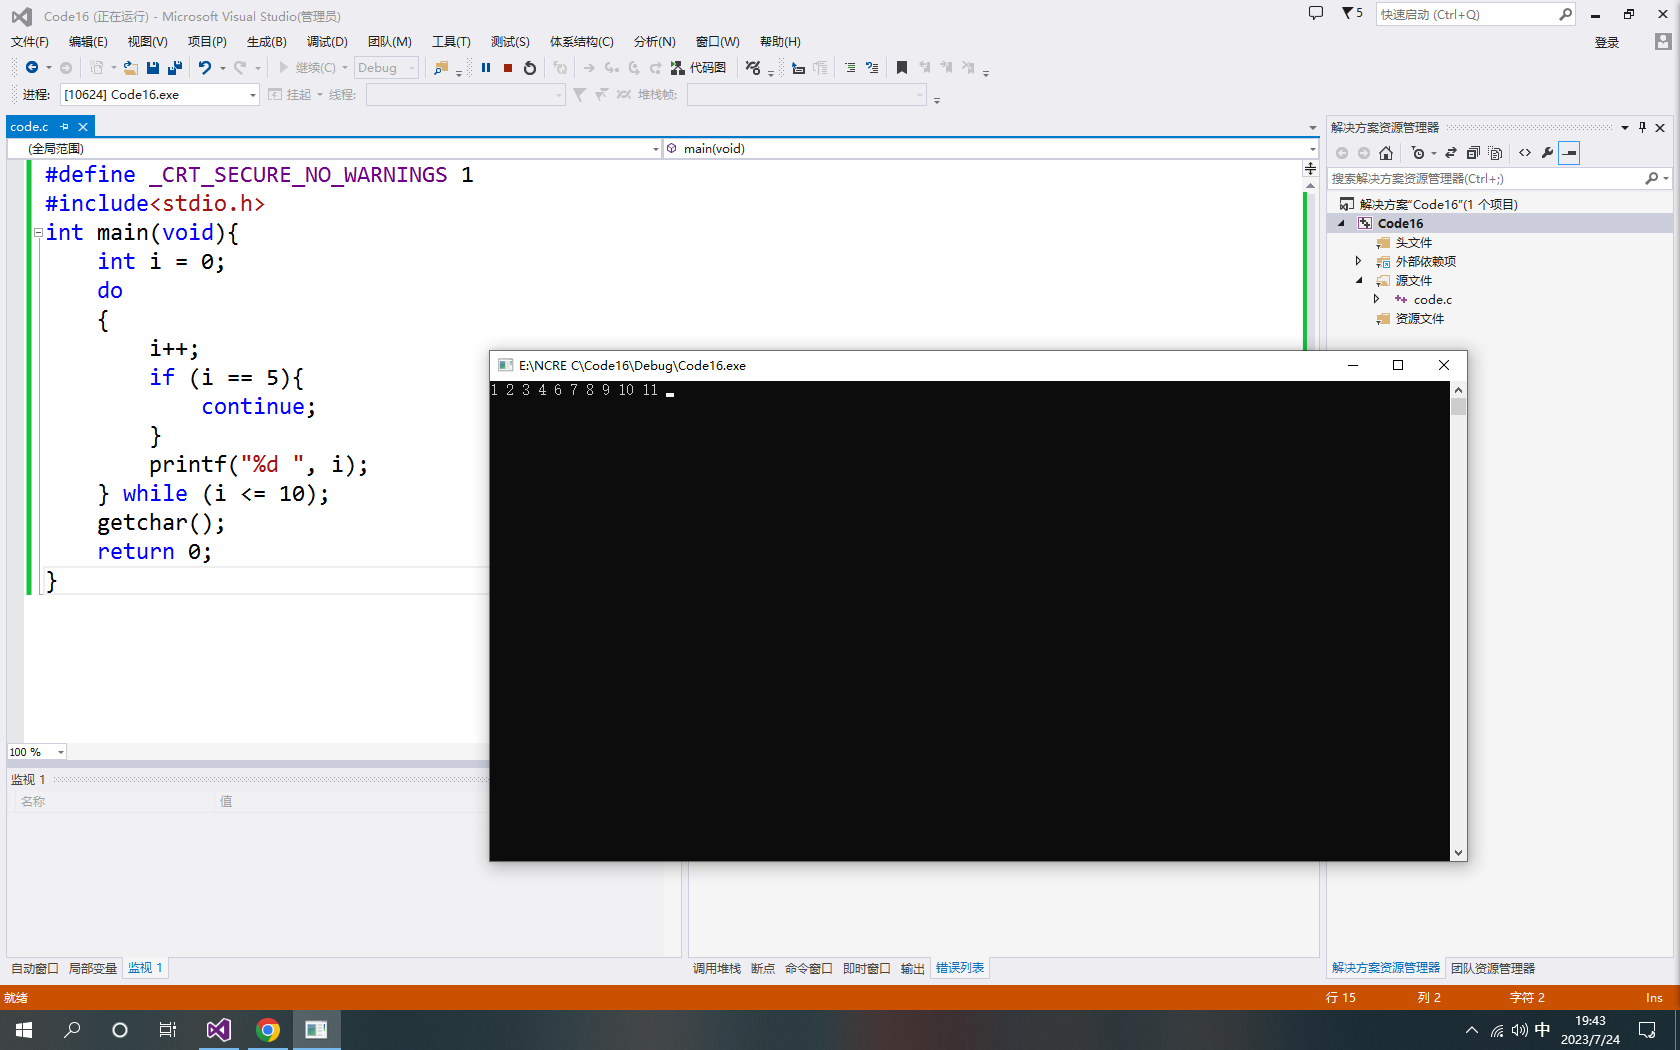The height and width of the screenshot is (1050, 1680).
Task: Click the intellitrace/diagnostic tools icon
Action: click(753, 68)
